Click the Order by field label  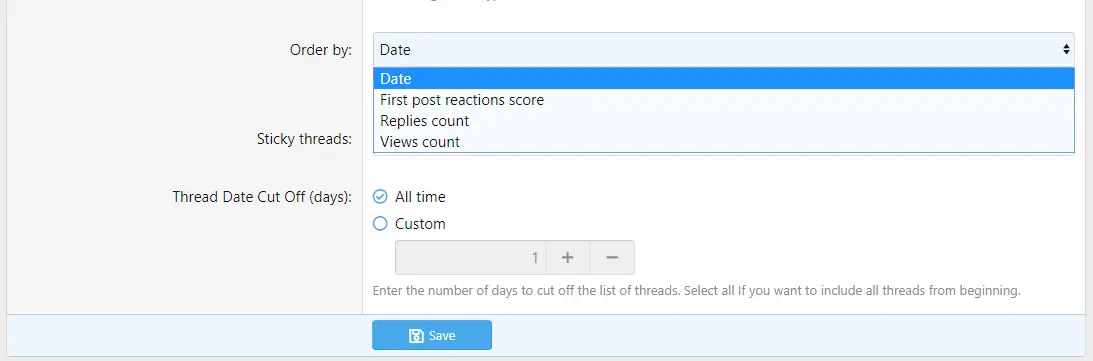[x=321, y=49]
